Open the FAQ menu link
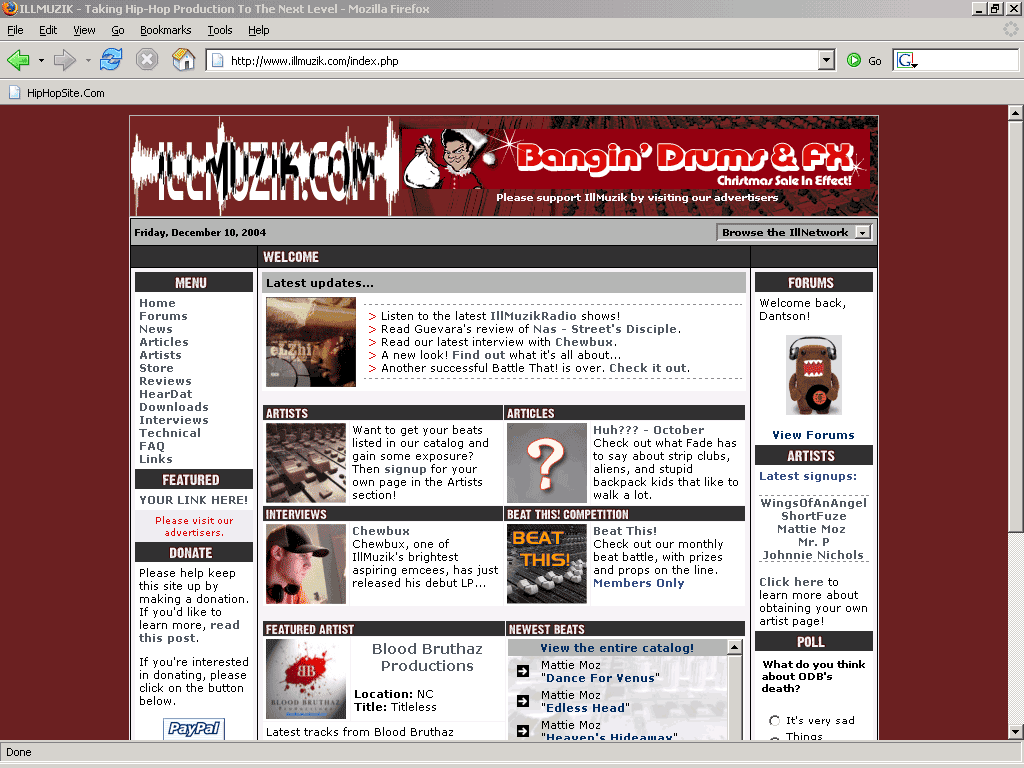The width and height of the screenshot is (1024, 768). (152, 446)
